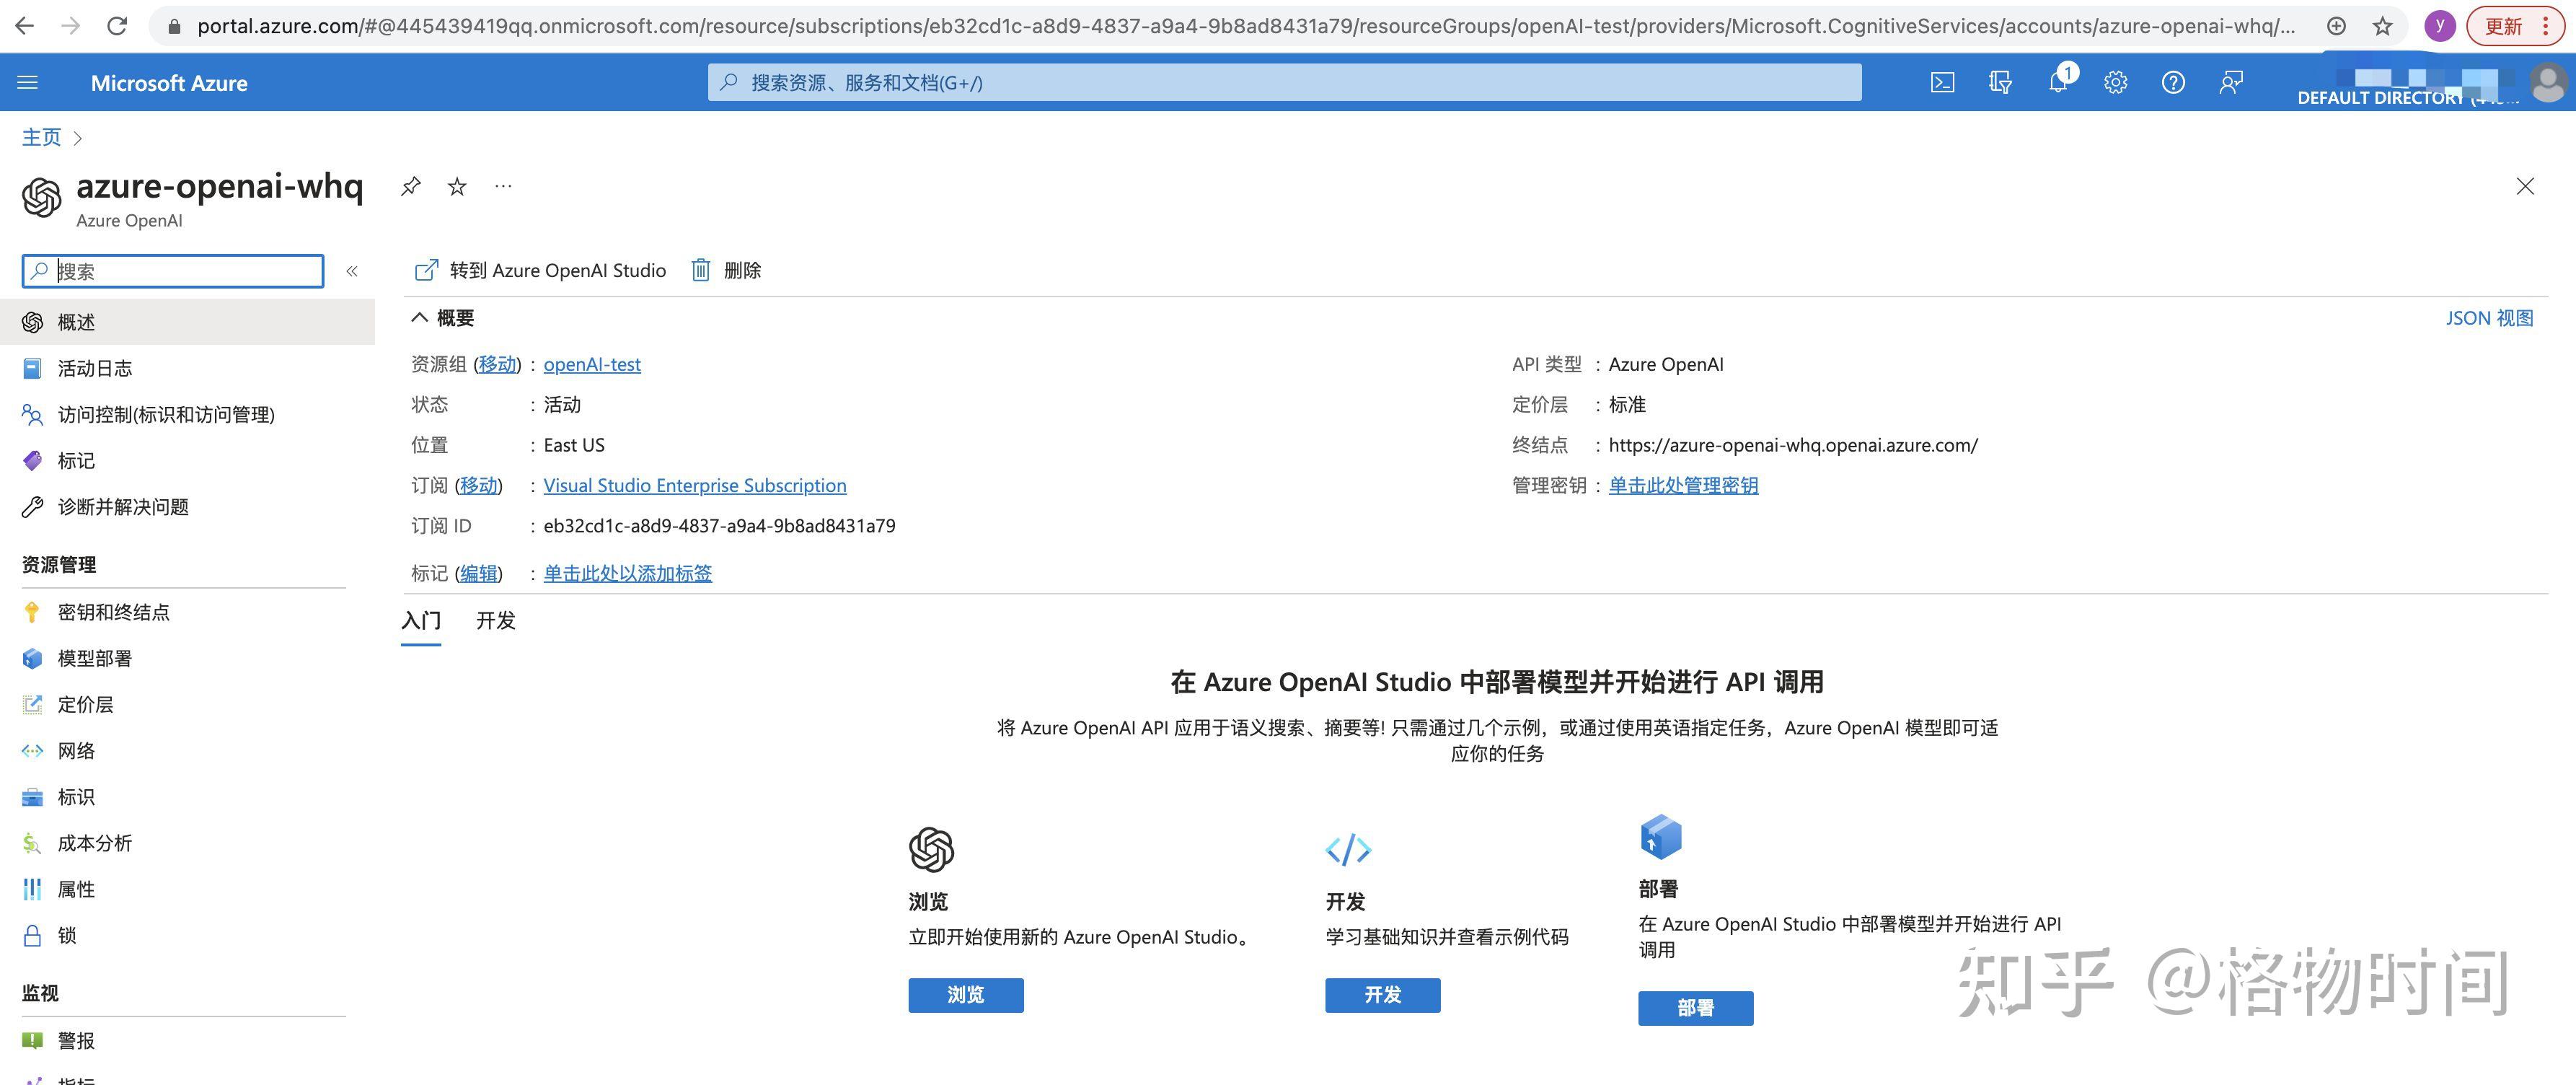Click the sidebar 搜索 input field
The image size is (2576, 1085).
click(172, 270)
